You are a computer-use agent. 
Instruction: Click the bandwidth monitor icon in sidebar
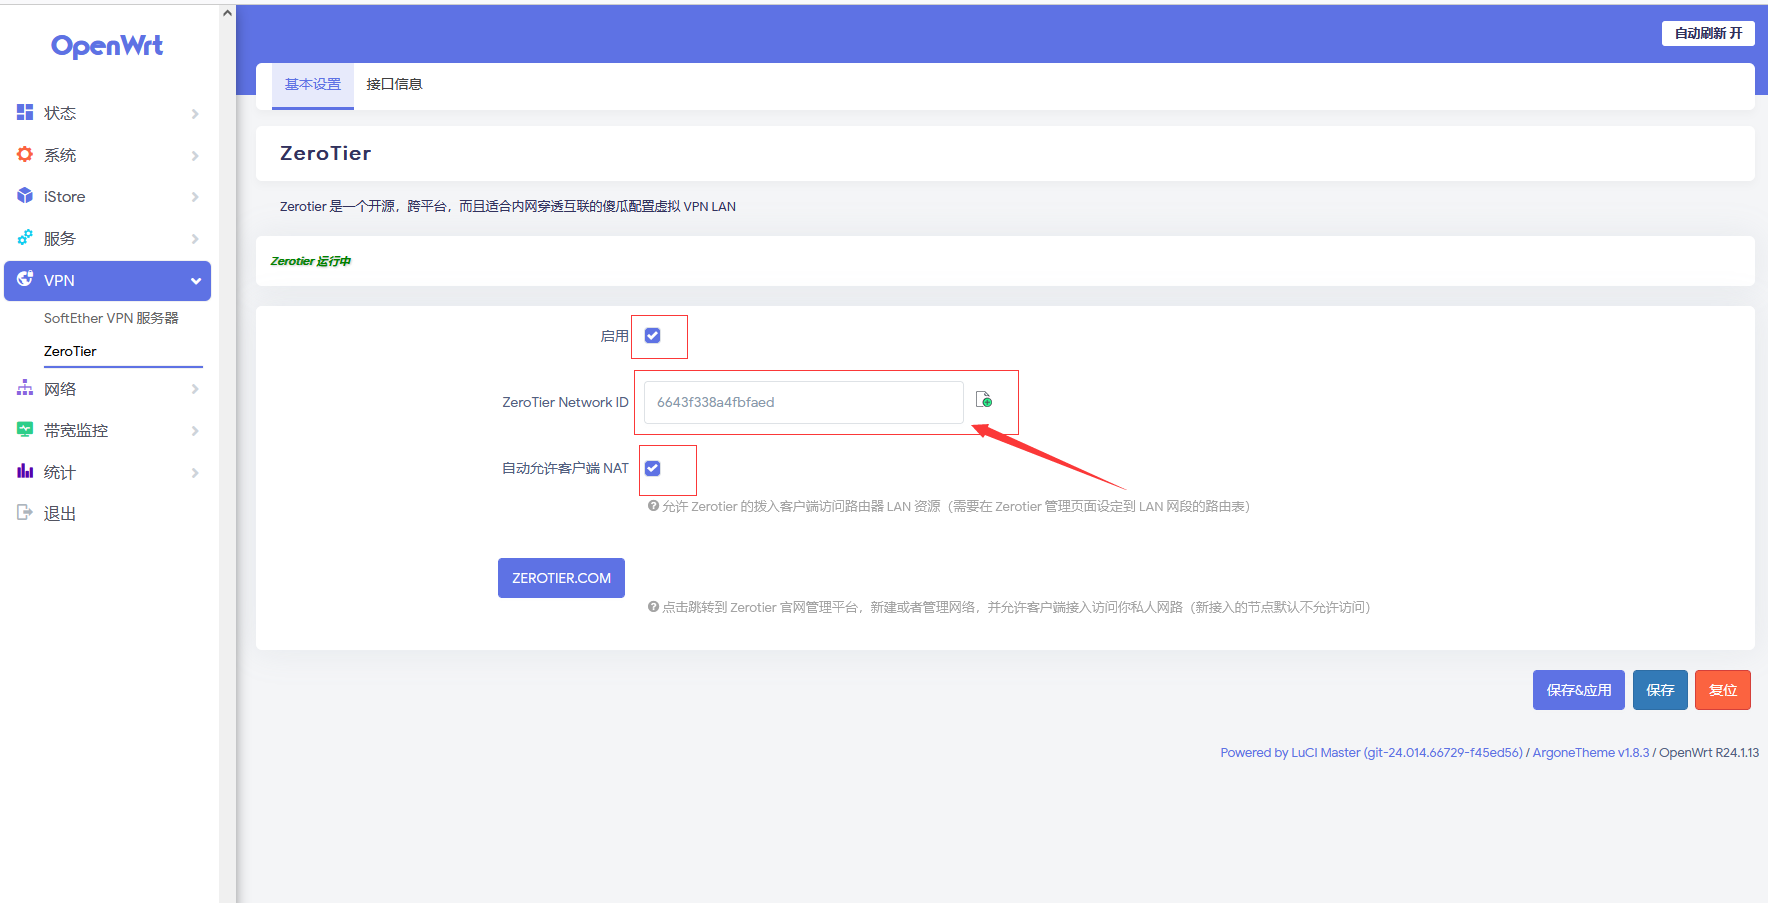[x=25, y=430]
